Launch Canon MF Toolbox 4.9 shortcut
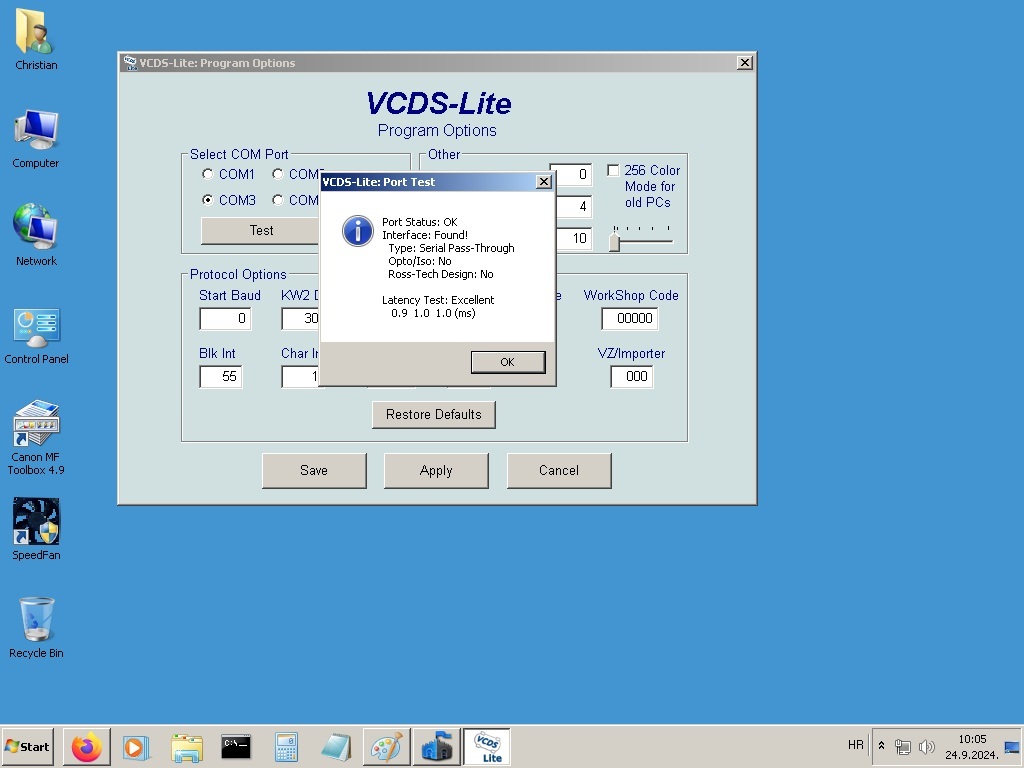The height and width of the screenshot is (768, 1024). 36,436
